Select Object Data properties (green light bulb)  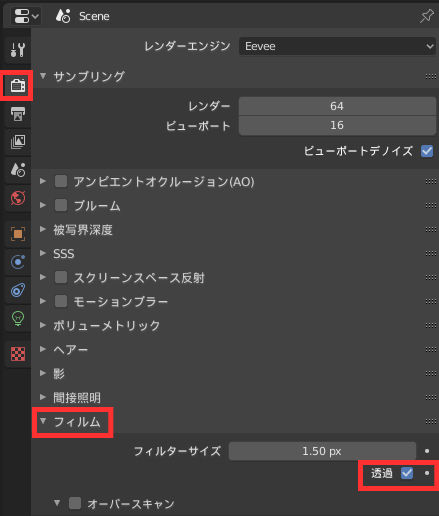click(x=18, y=318)
